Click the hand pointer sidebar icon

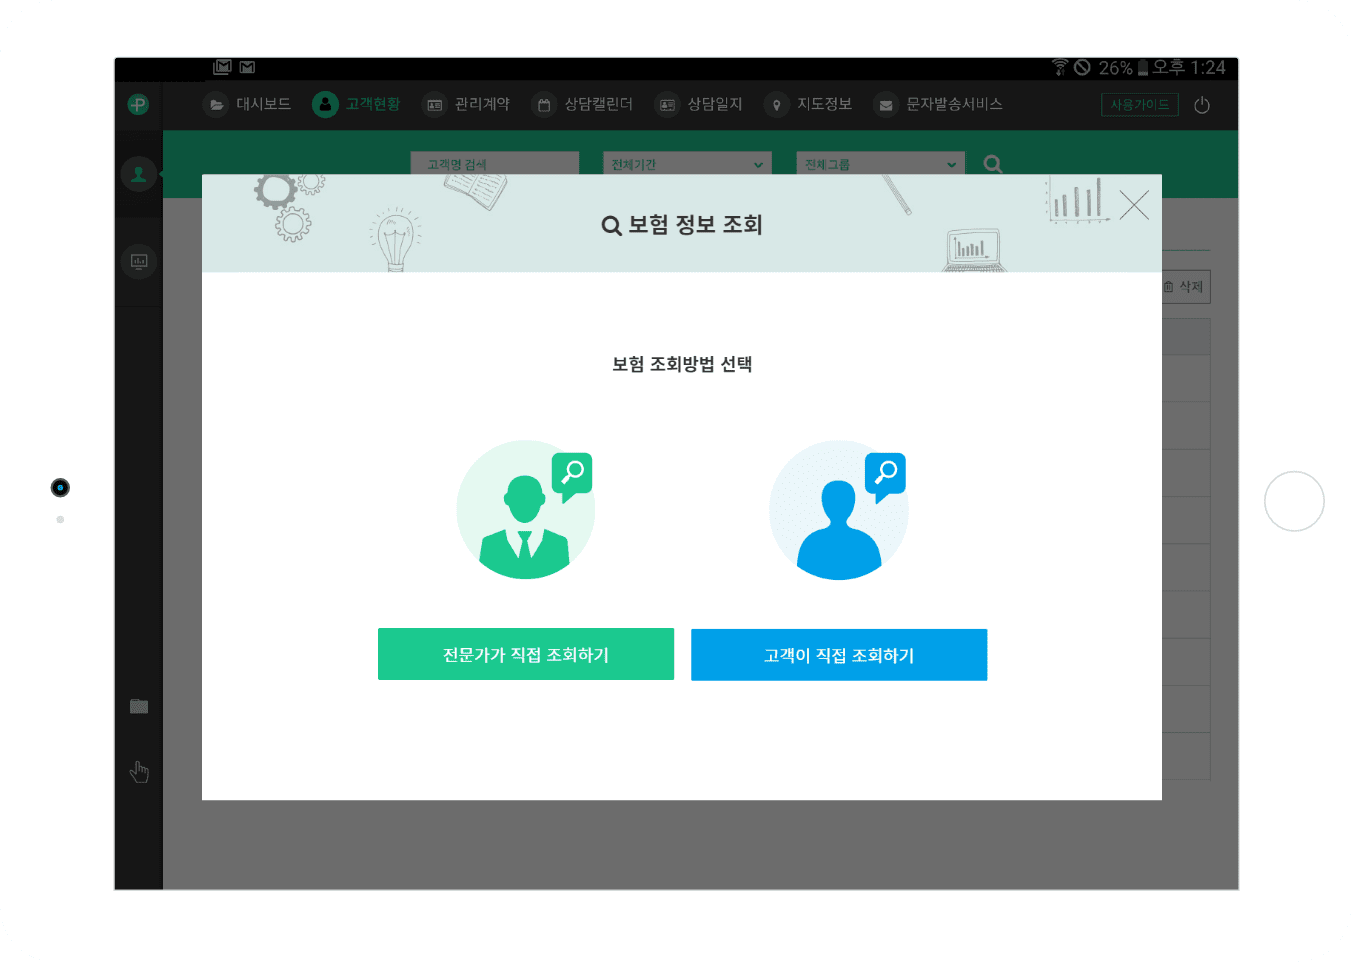click(139, 772)
